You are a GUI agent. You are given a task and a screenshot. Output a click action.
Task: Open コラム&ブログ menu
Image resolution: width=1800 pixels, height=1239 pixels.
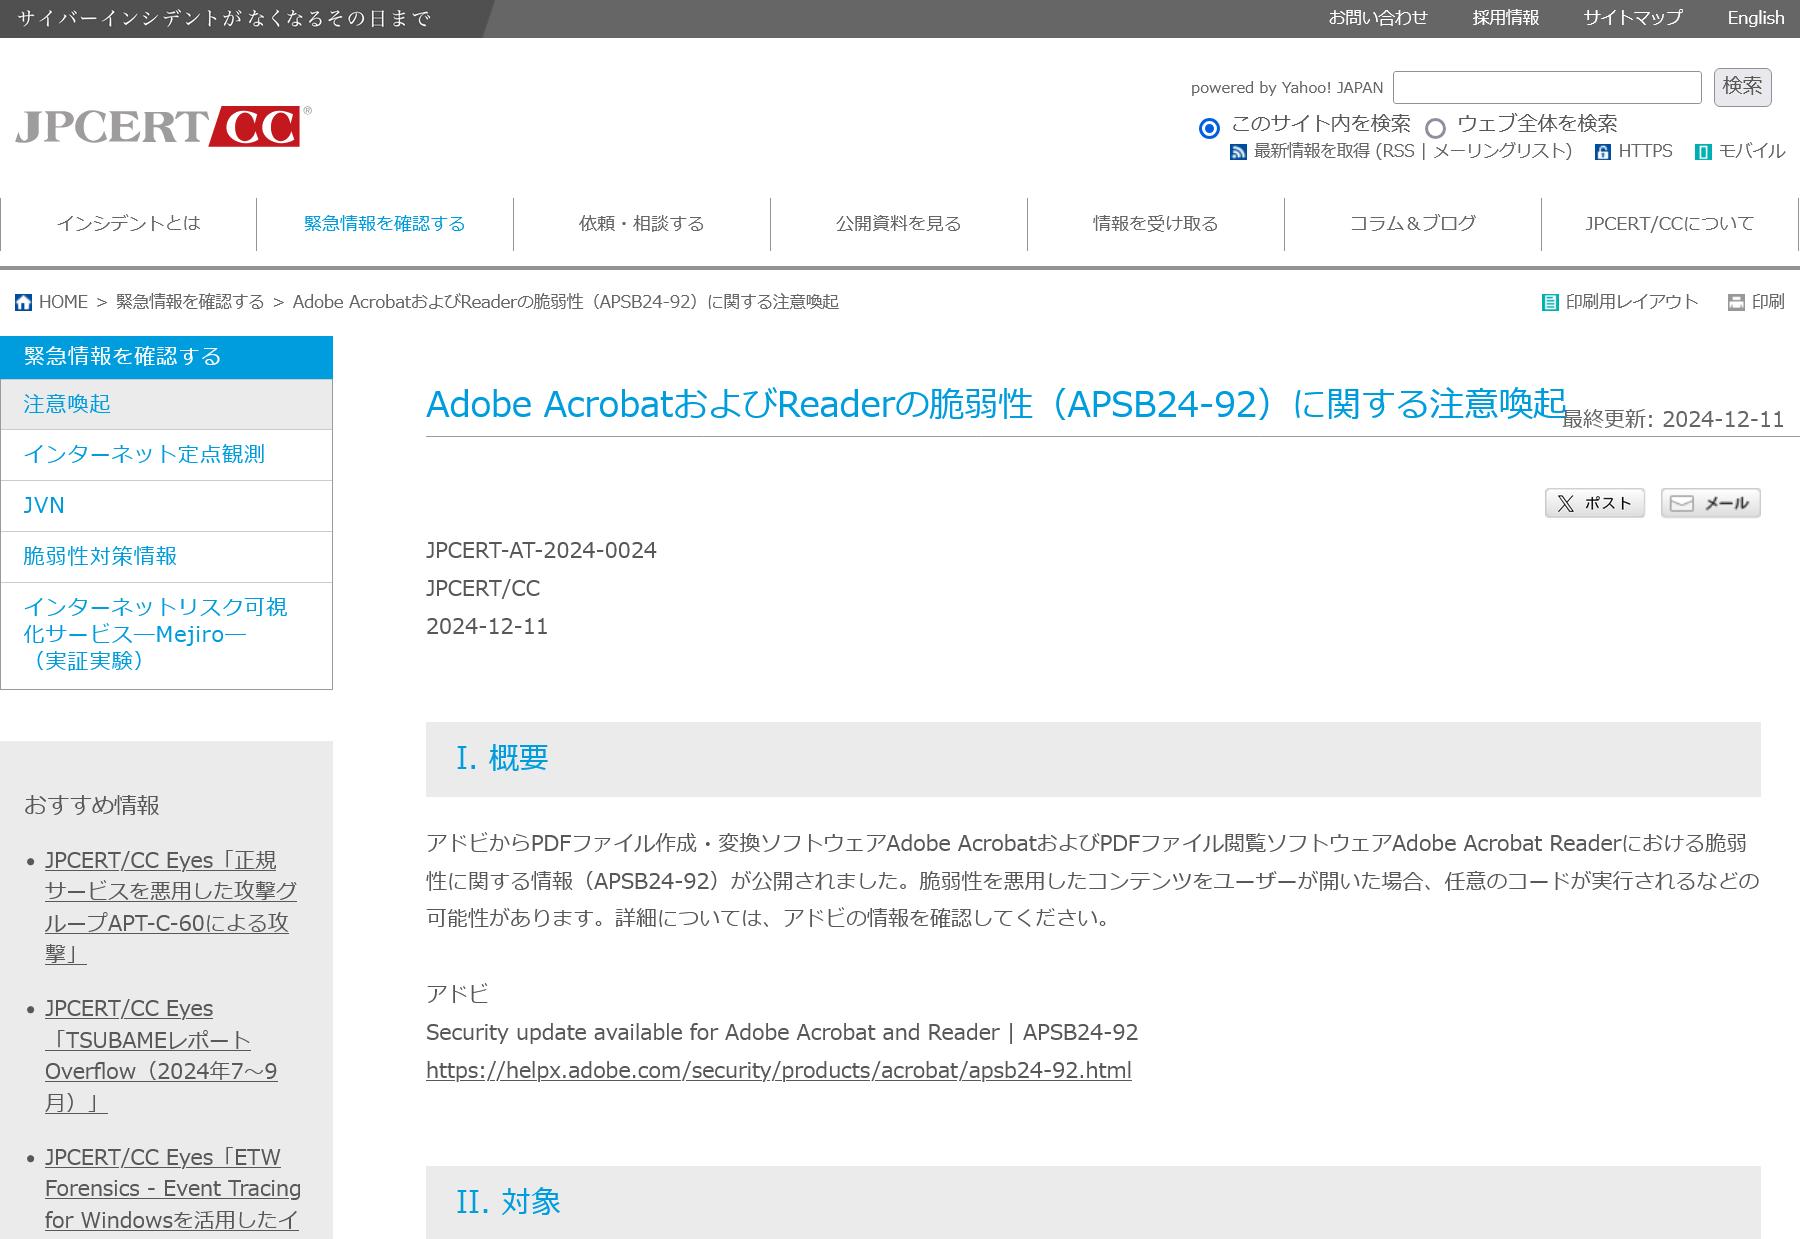click(1413, 223)
